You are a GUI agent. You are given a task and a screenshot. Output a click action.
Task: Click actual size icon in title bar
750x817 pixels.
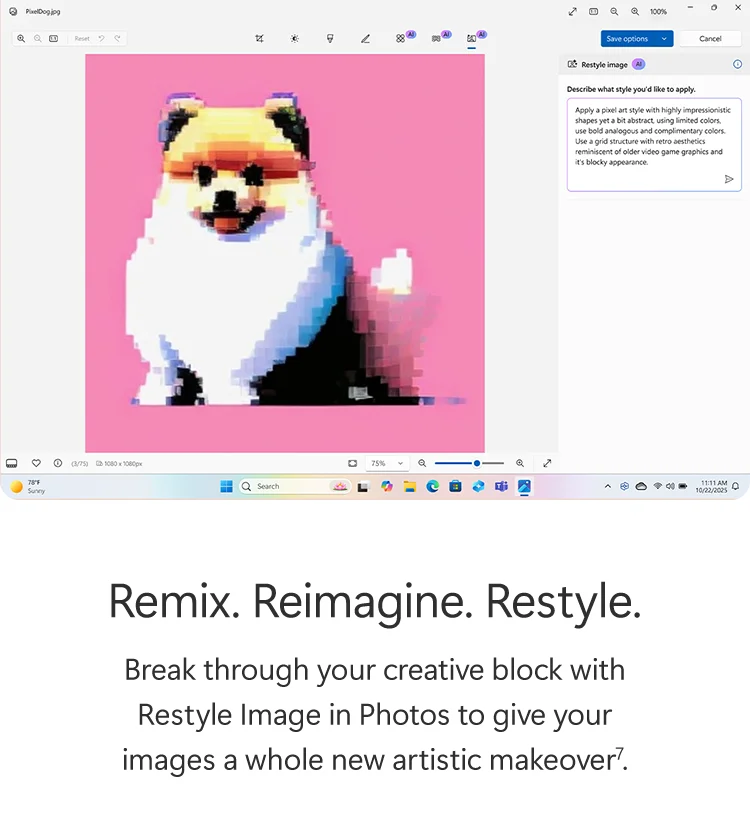click(x=594, y=11)
